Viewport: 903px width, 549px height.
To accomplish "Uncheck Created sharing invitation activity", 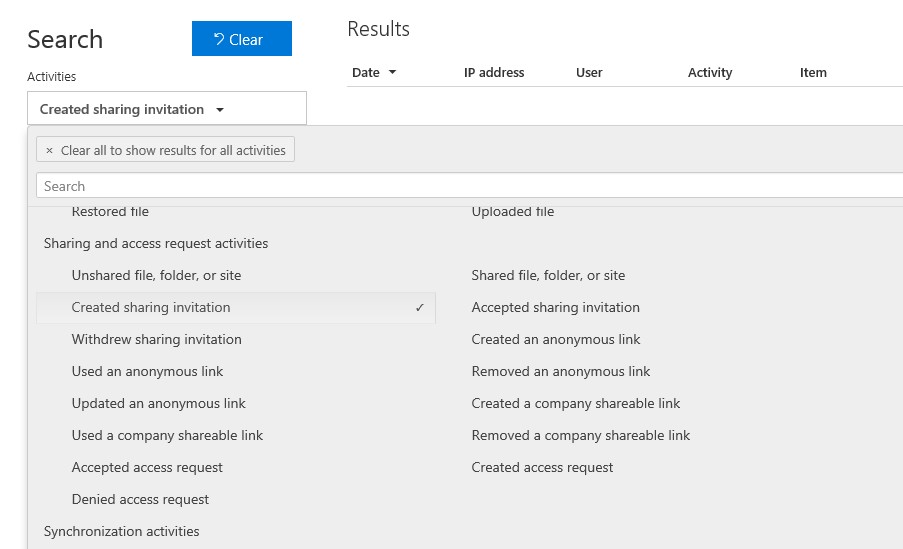I will click(x=236, y=308).
